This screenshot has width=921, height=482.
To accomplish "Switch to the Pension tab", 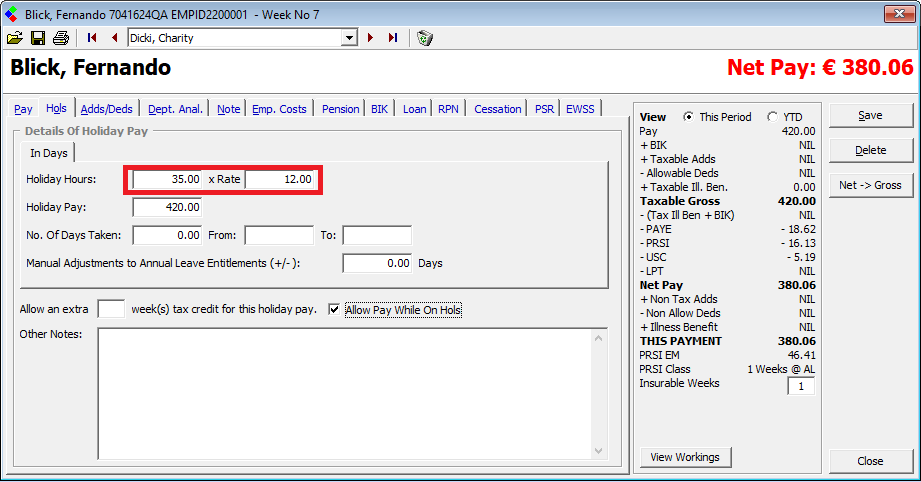I will pos(340,109).
